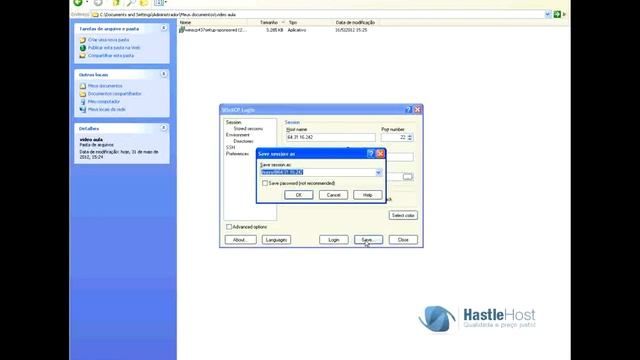The width and height of the screenshot is (640, 360).
Task: Select Preferences in WinSCP Login tree
Action: coord(237,154)
